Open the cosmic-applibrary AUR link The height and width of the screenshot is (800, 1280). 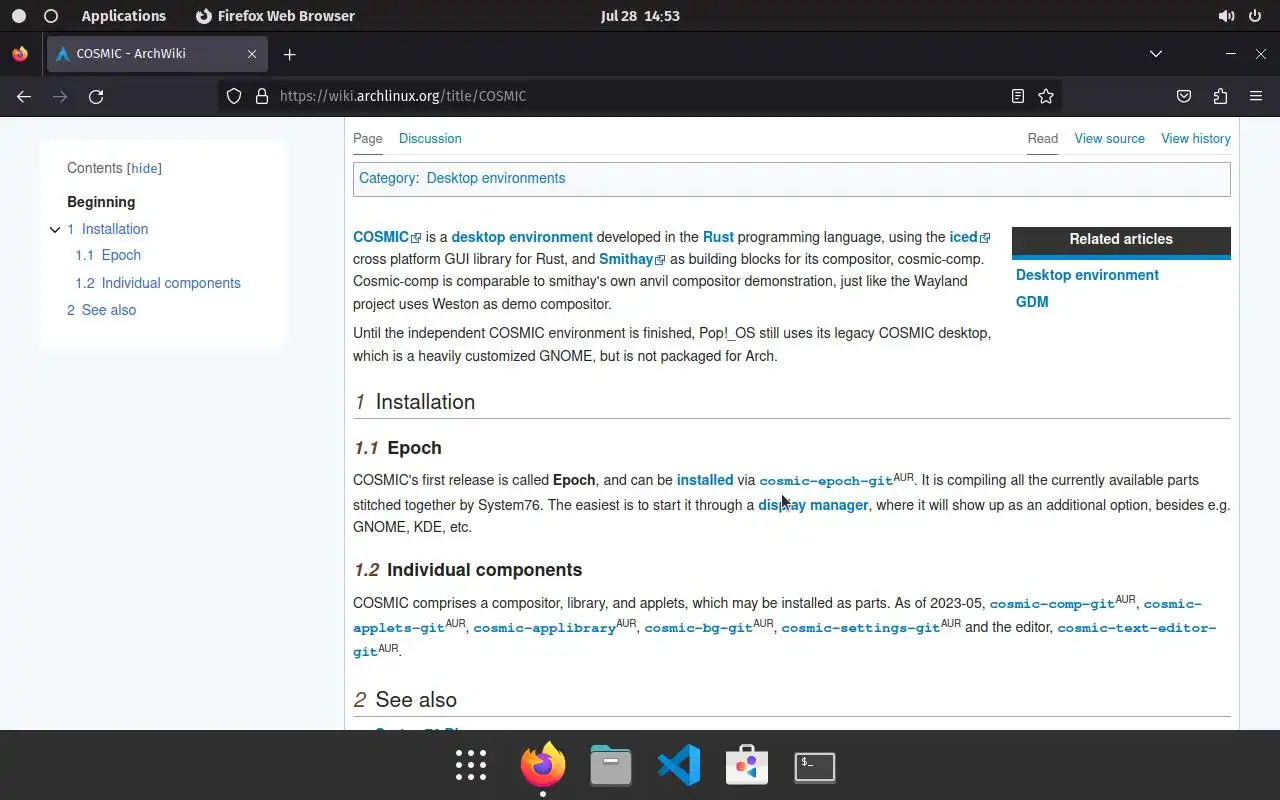point(544,628)
